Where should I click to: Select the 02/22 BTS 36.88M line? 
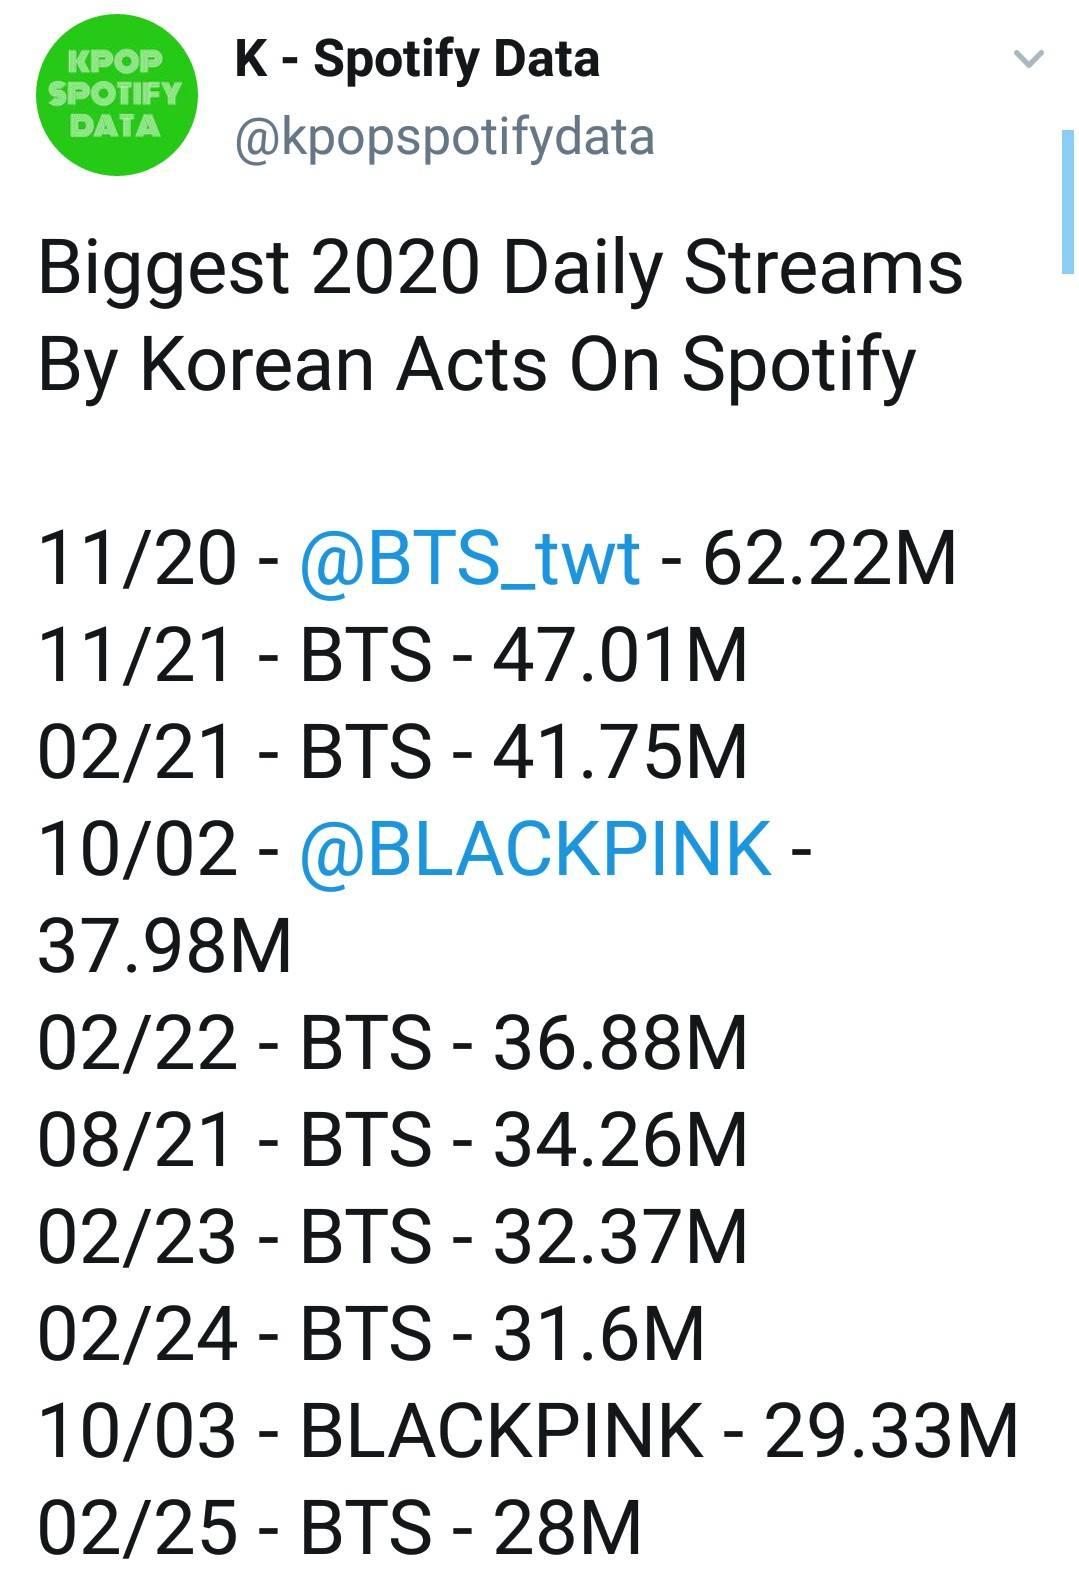click(392, 1042)
